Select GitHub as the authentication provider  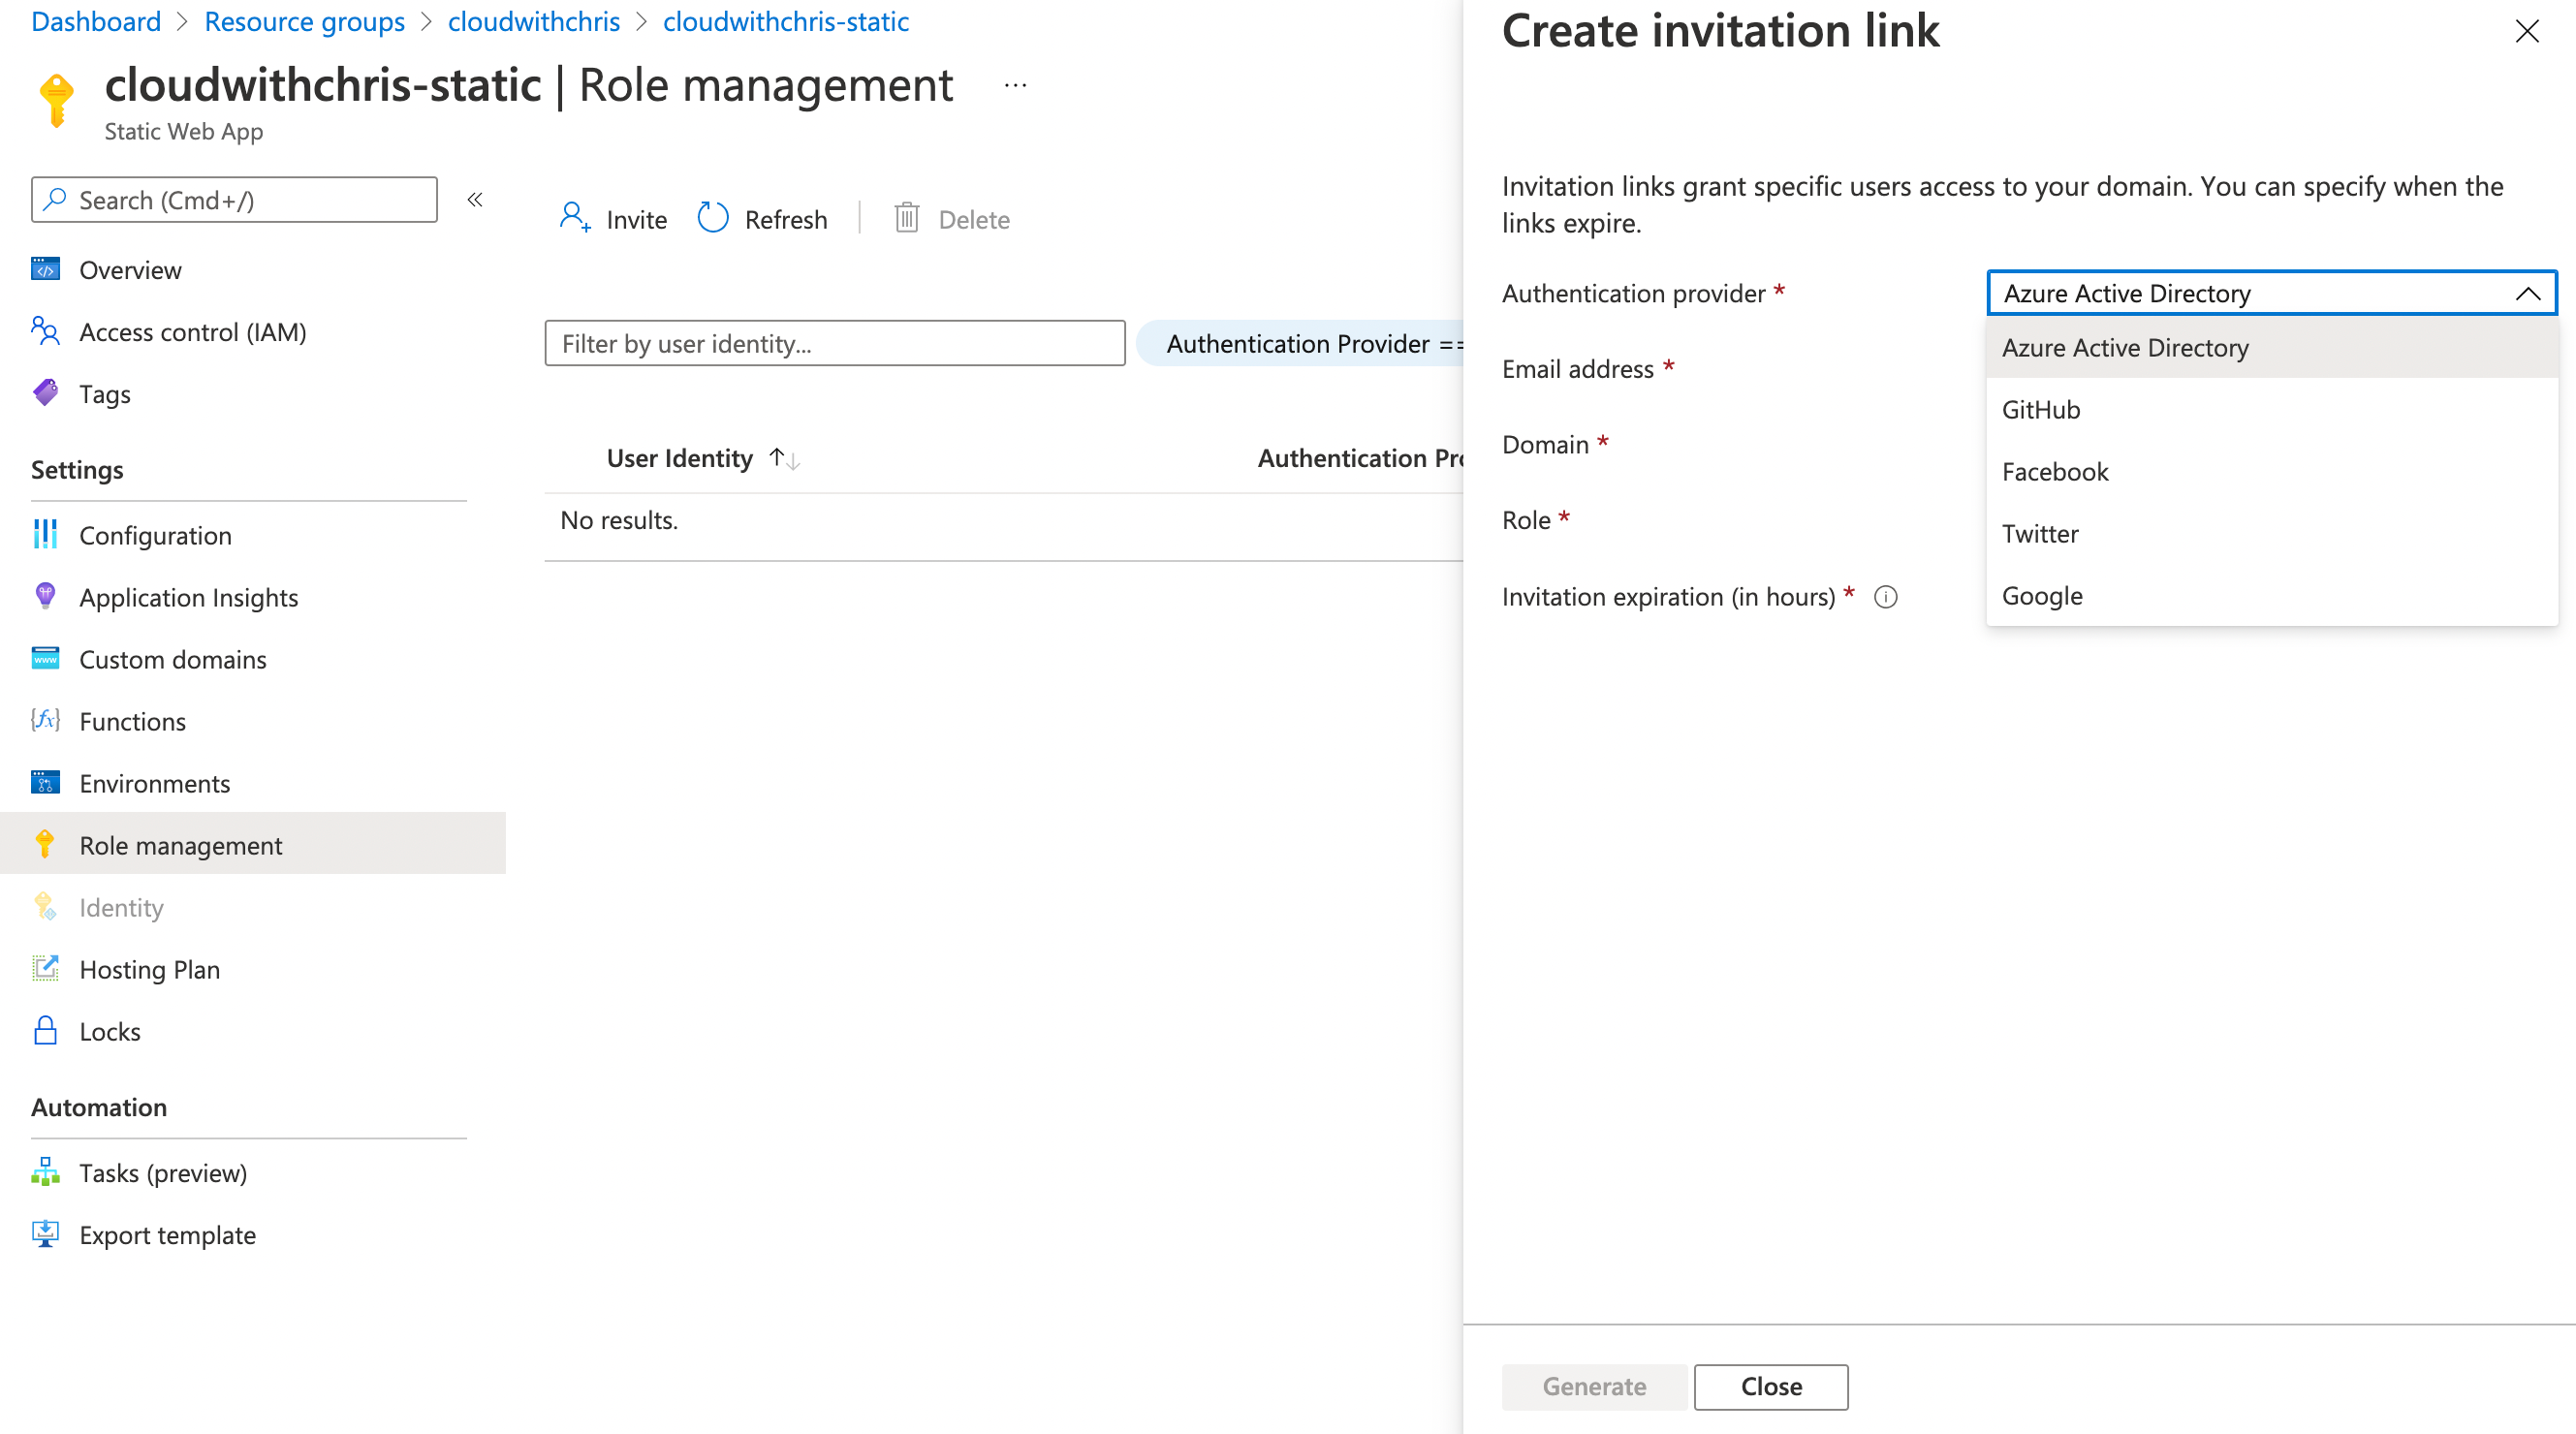(2040, 409)
